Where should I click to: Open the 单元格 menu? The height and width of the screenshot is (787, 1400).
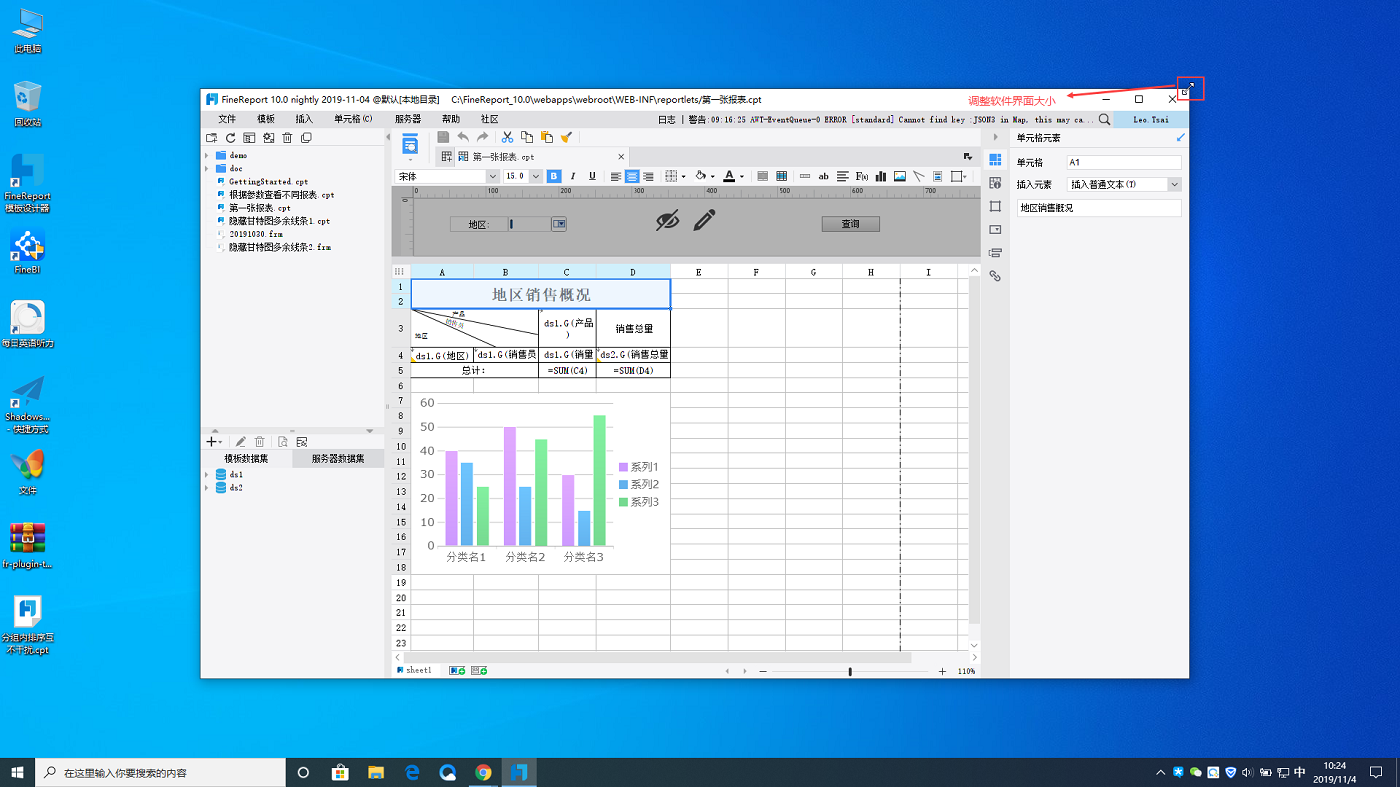click(353, 119)
